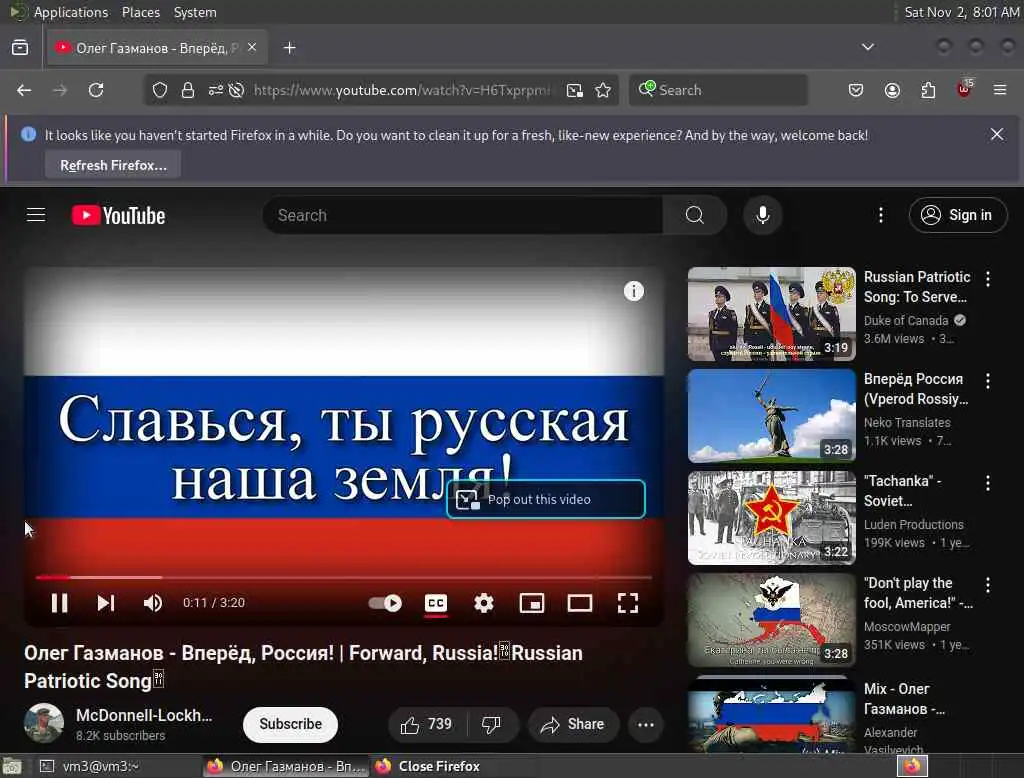Subscribe to McDonnell-Lockh... channel
This screenshot has width=1024, height=778.
click(291, 724)
